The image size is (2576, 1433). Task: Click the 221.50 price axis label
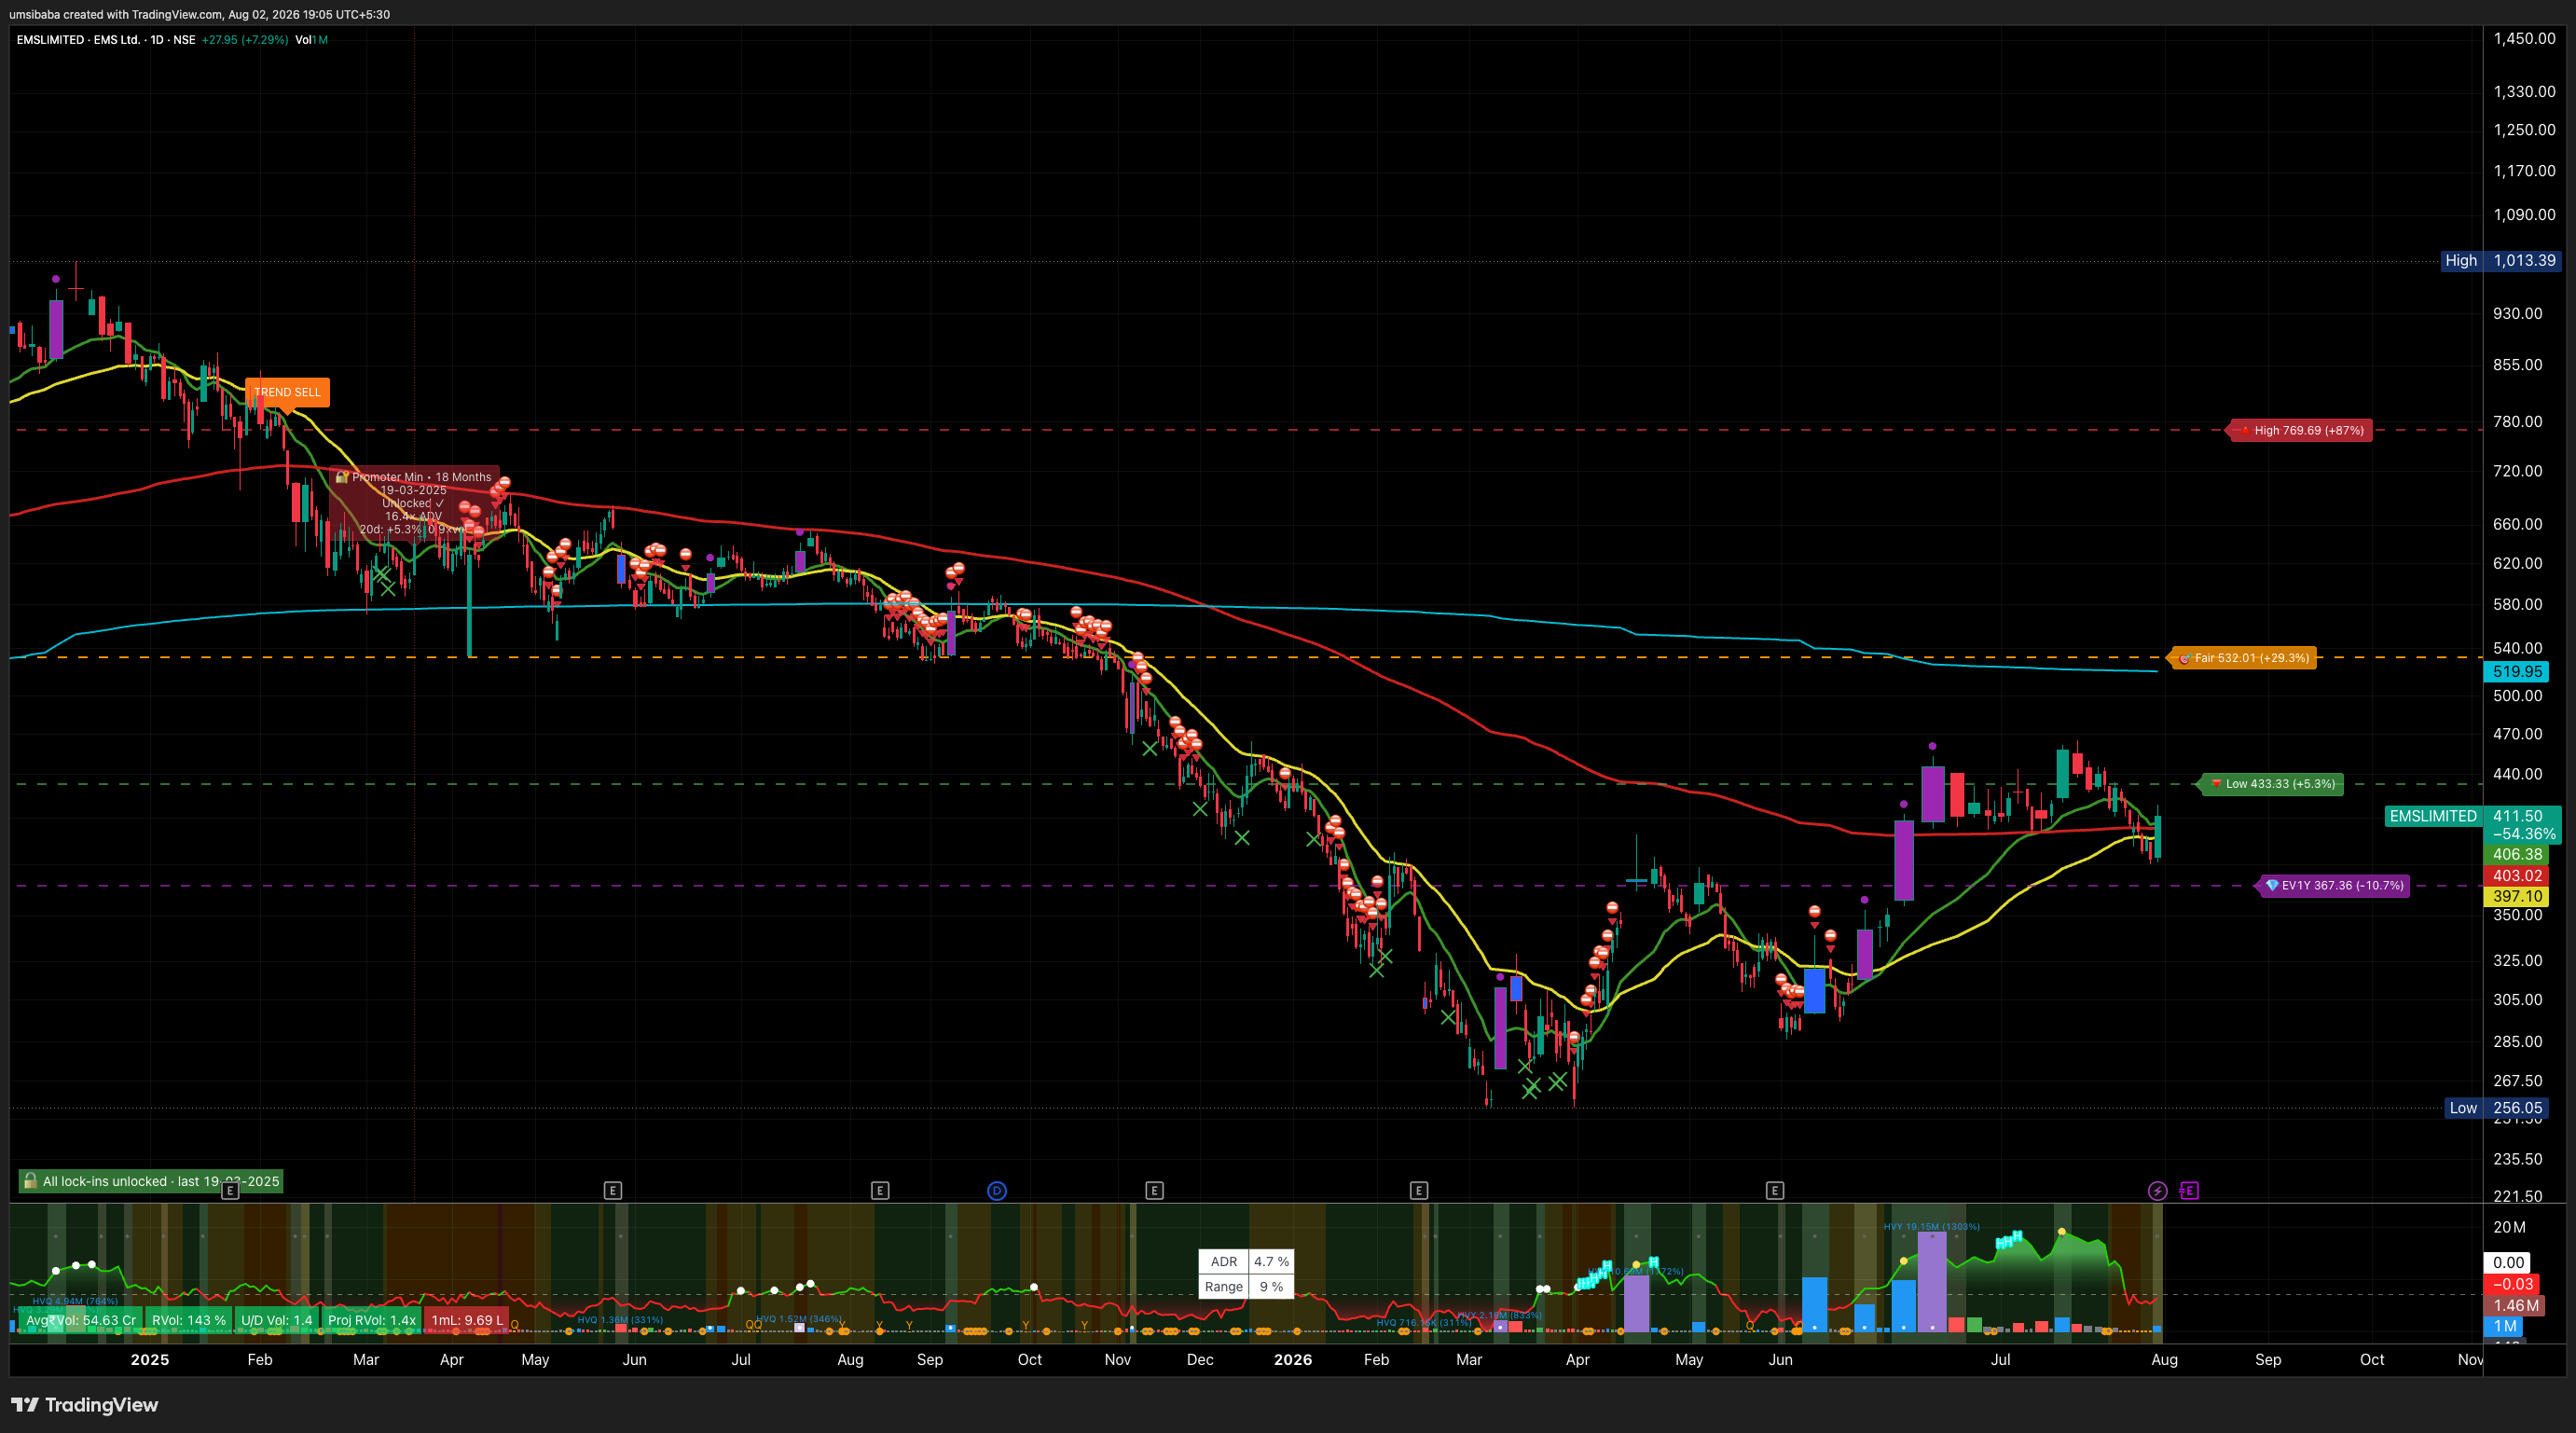click(x=2517, y=1196)
